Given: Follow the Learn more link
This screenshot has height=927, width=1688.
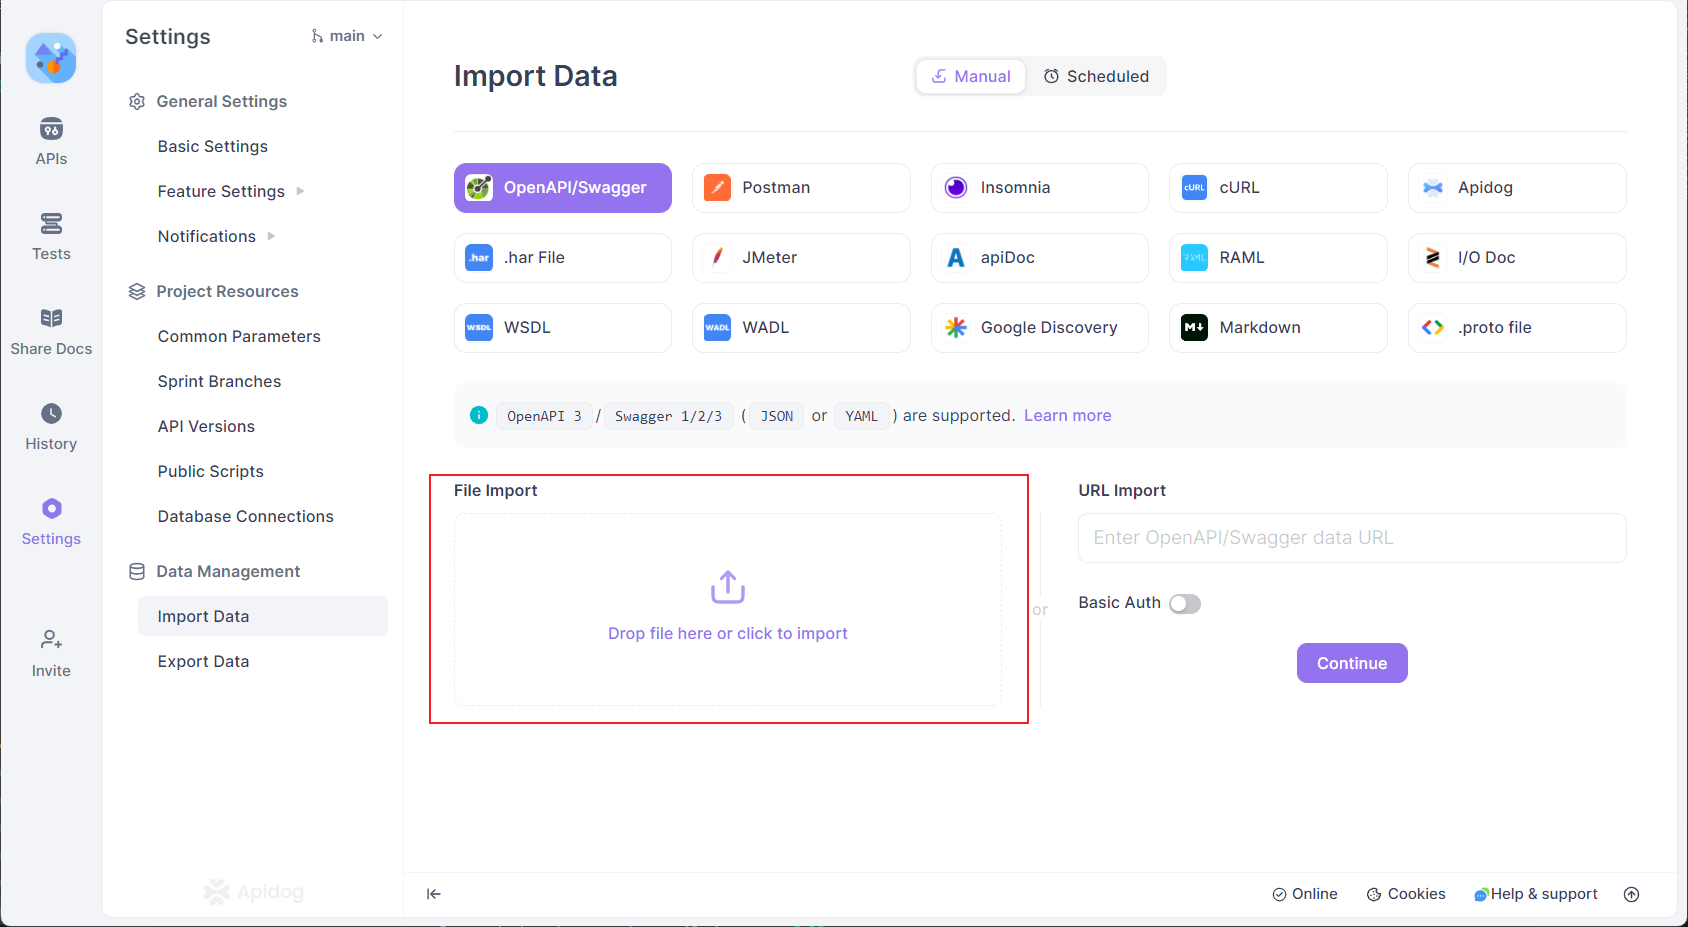Looking at the screenshot, I should [x=1067, y=416].
